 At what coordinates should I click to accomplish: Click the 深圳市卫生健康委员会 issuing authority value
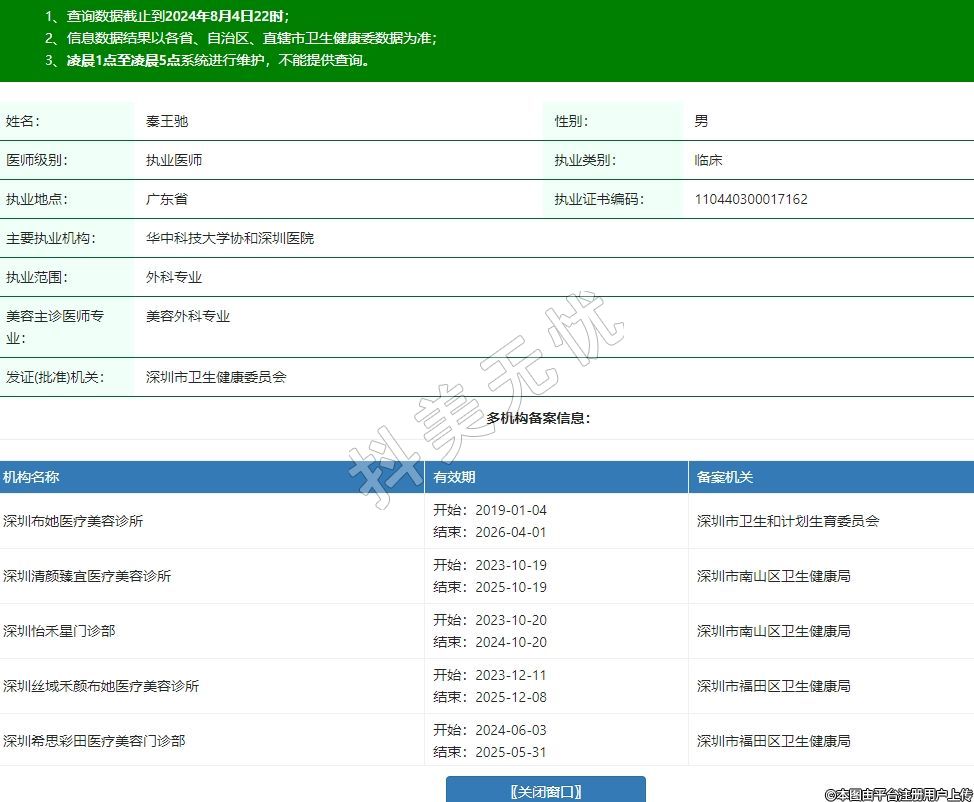point(216,377)
